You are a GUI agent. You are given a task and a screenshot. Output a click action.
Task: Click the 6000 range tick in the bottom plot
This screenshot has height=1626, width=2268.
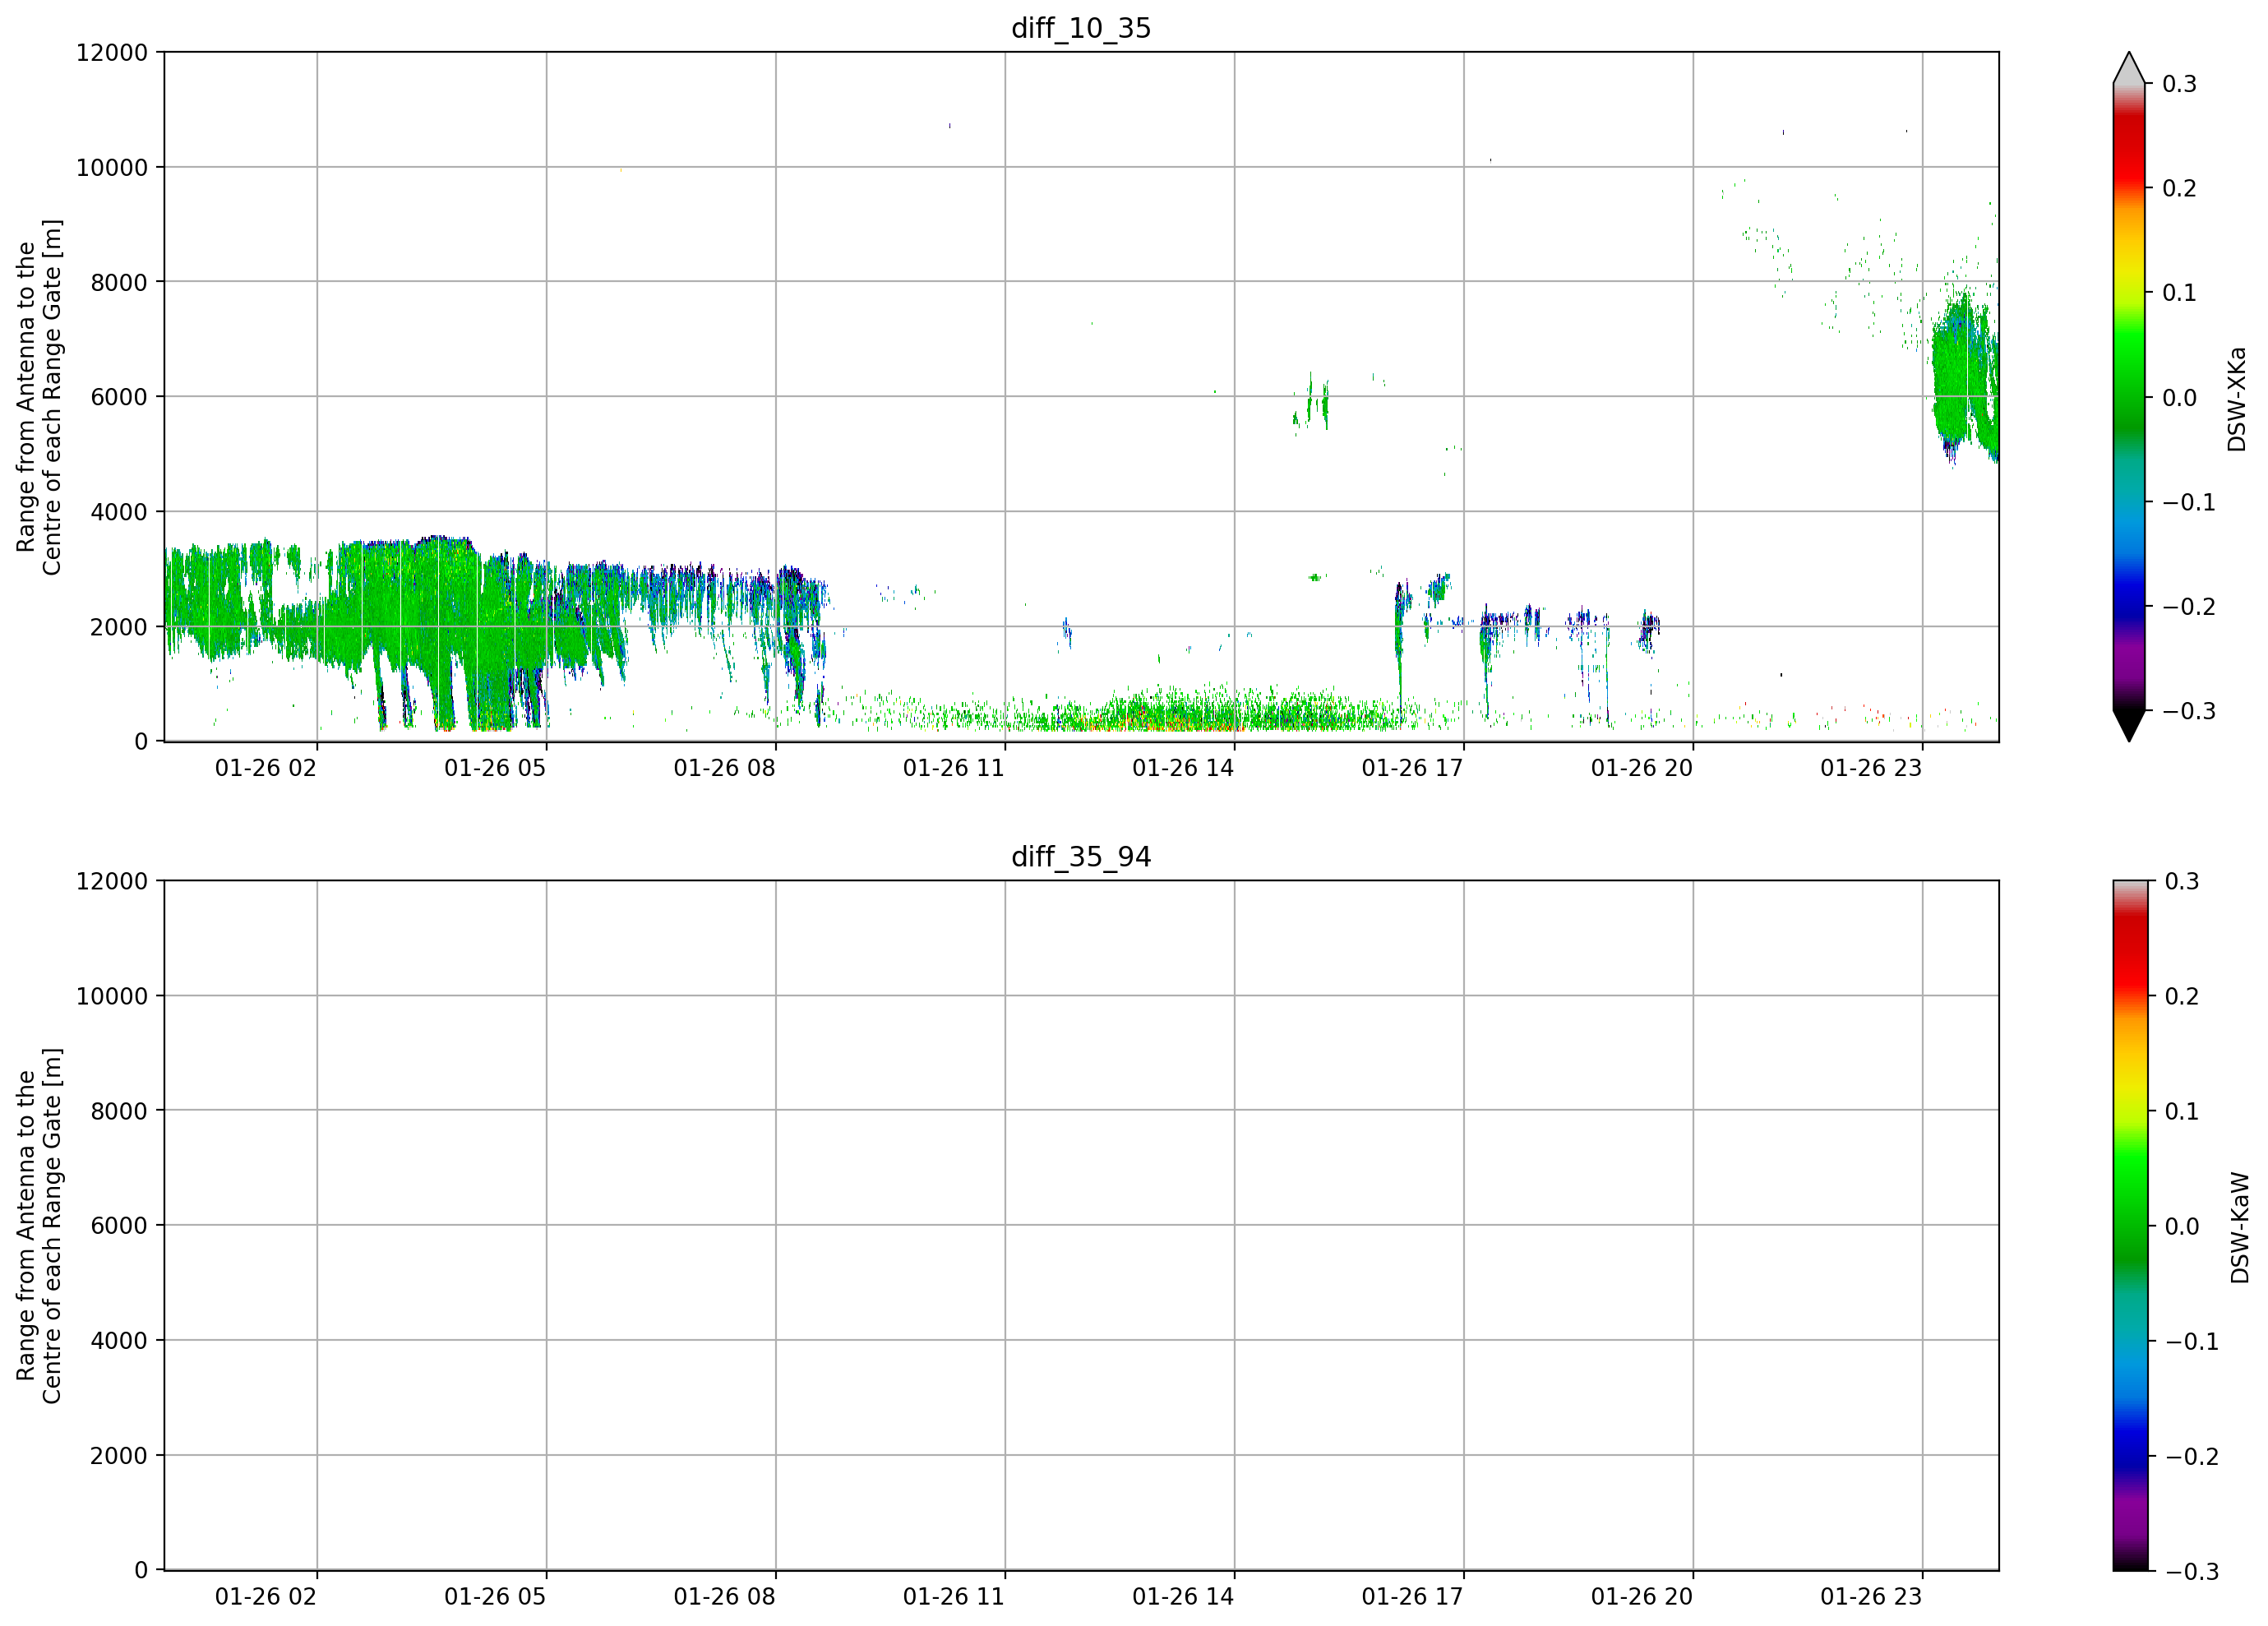coord(119,1226)
